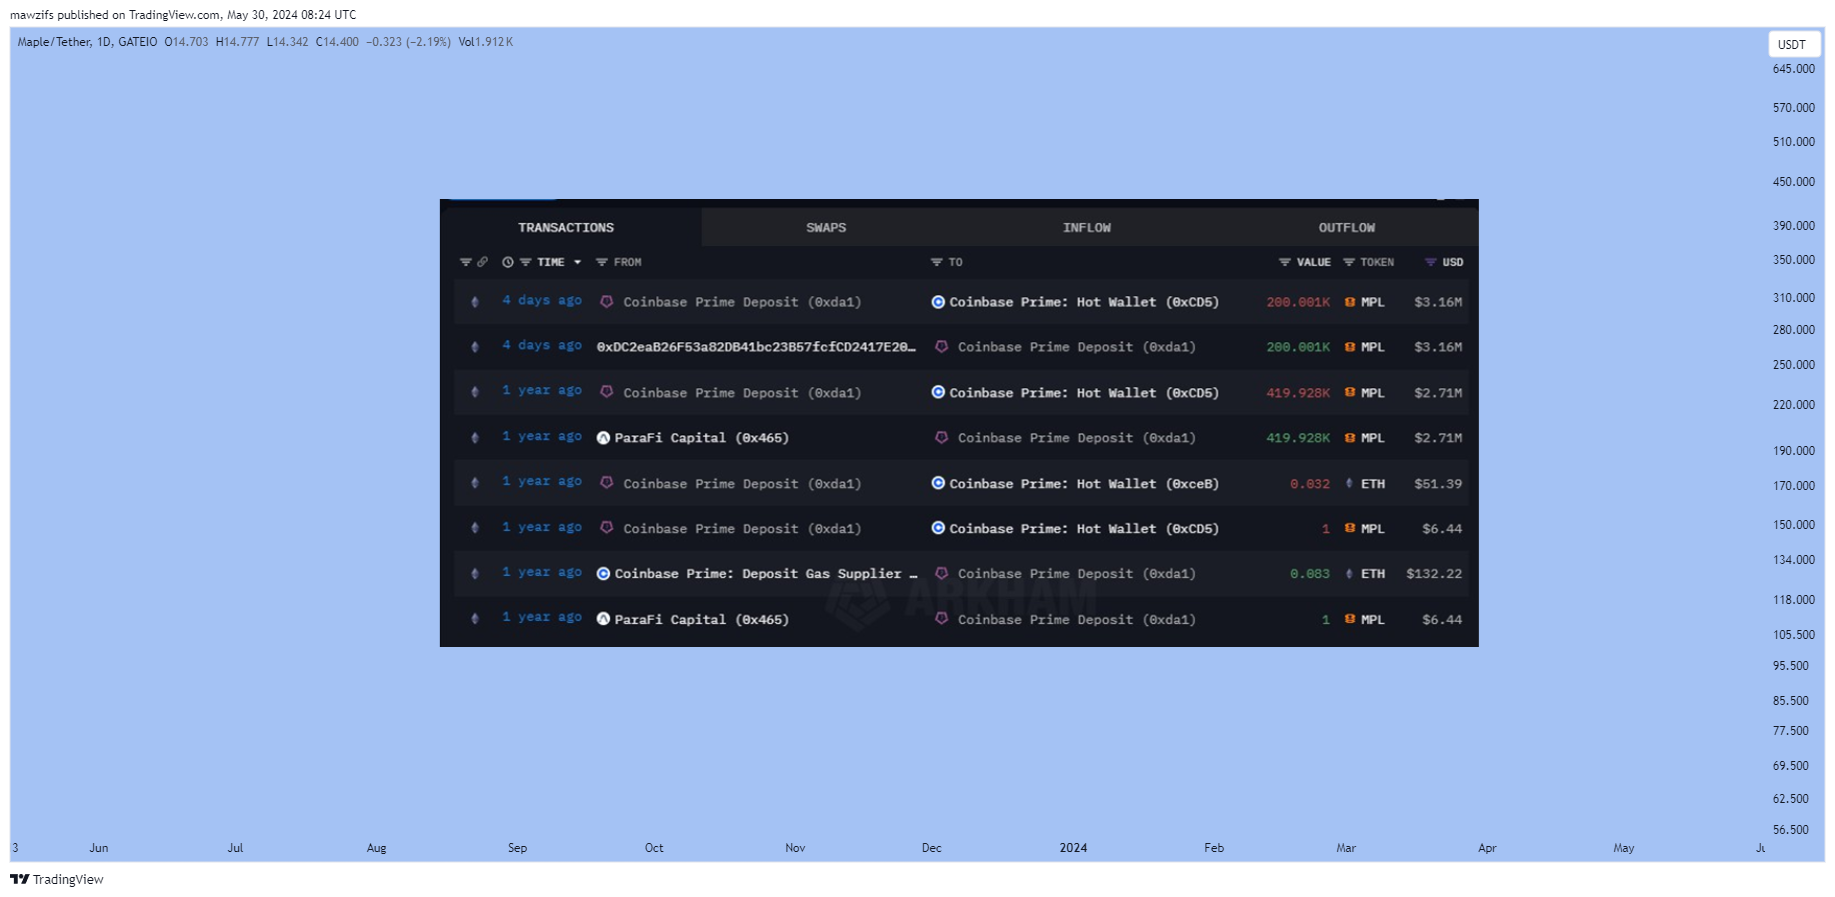Switch to the INFLOW tab
This screenshot has height=897, width=1835.
tap(1086, 228)
